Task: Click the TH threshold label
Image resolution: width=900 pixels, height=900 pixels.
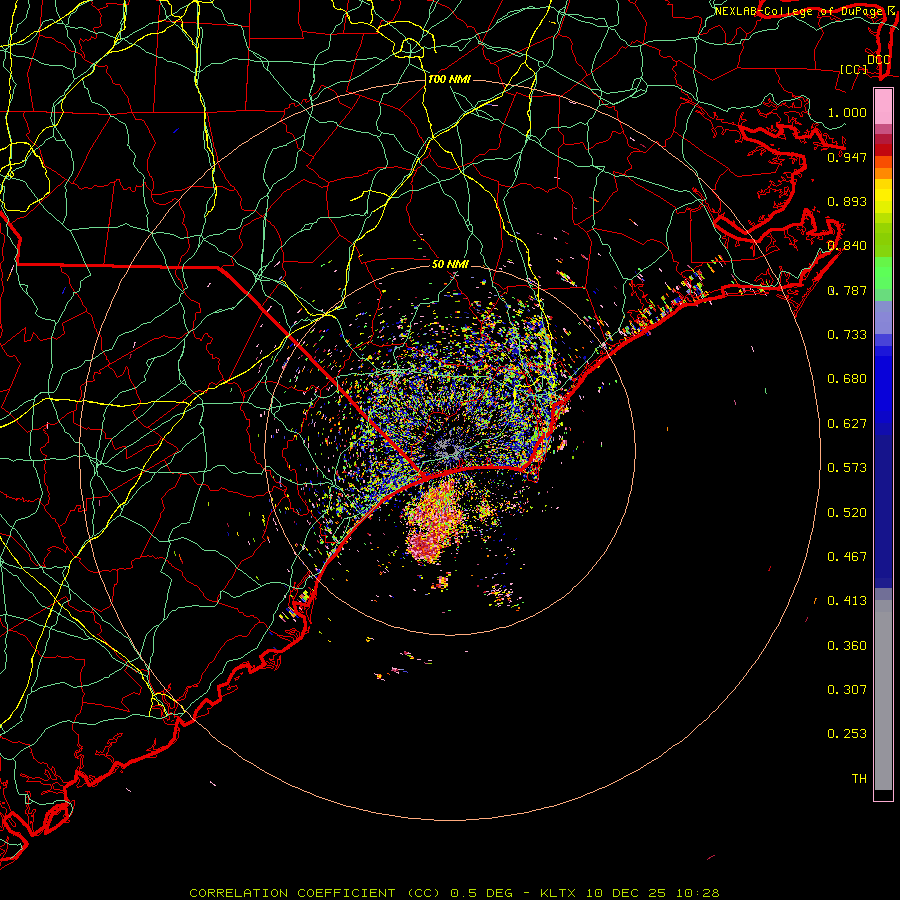Action: [859, 779]
